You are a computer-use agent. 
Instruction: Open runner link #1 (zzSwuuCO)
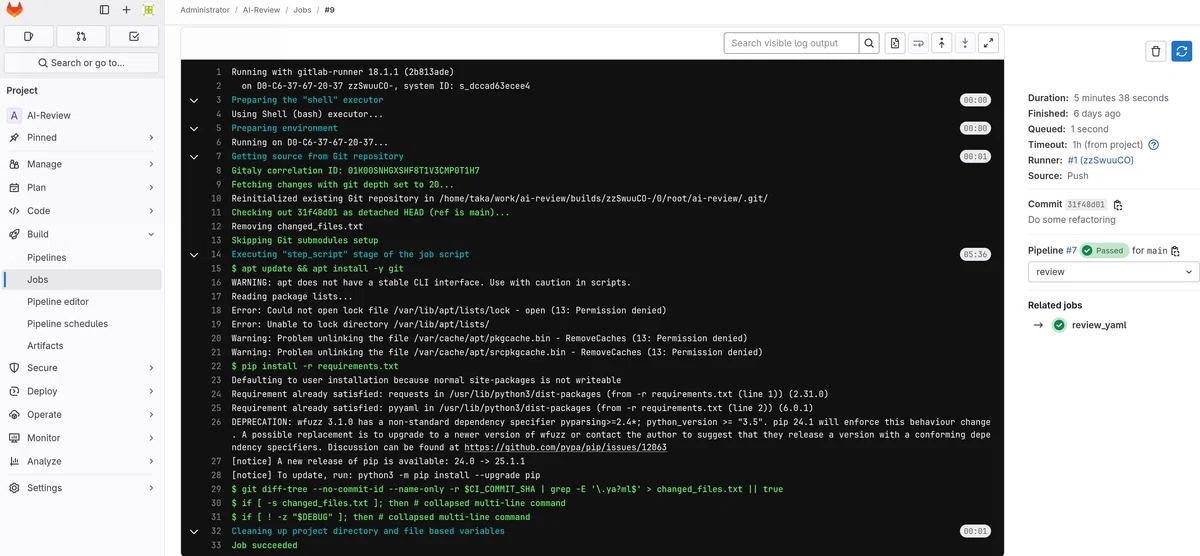click(1100, 160)
